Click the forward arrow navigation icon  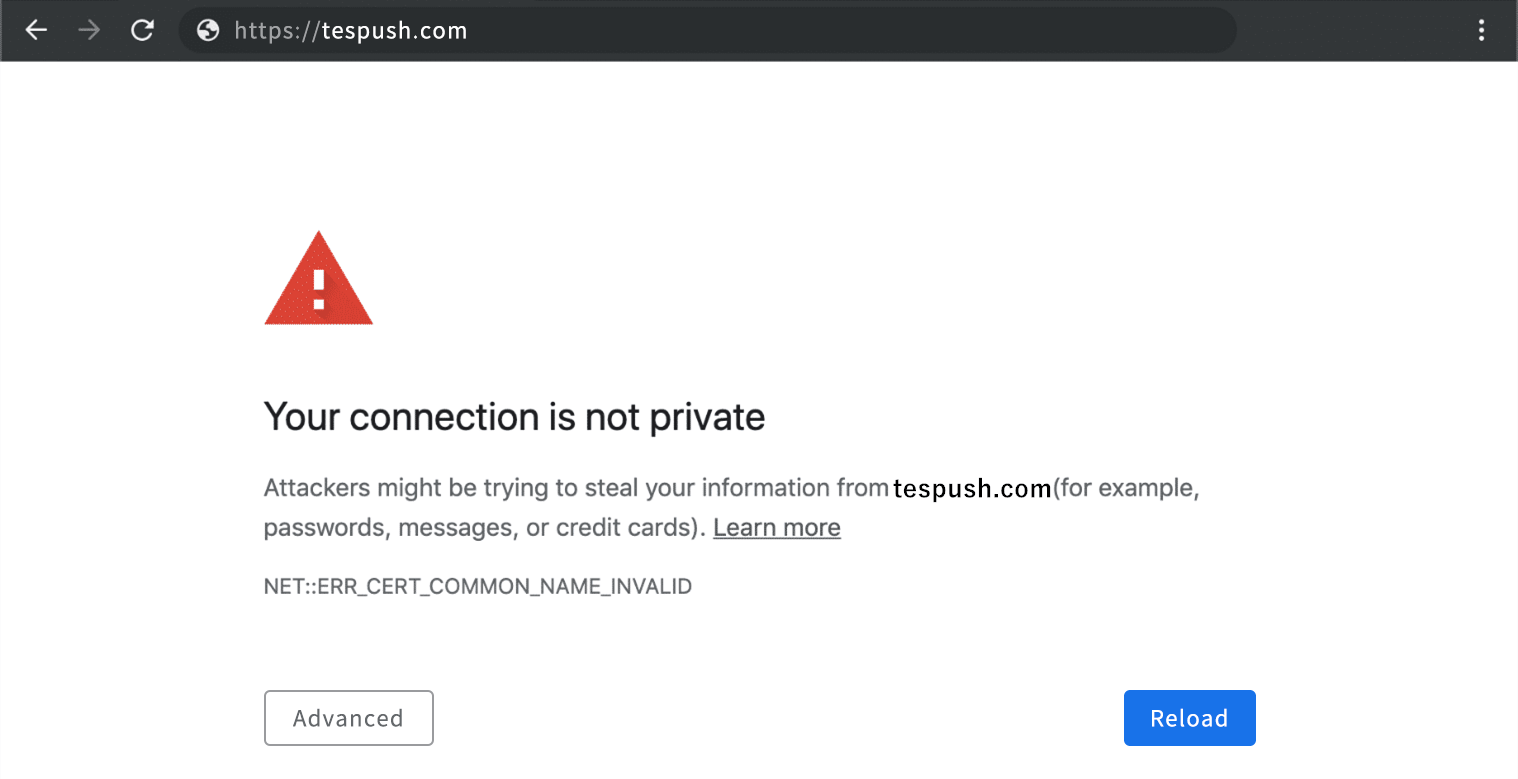(90, 30)
